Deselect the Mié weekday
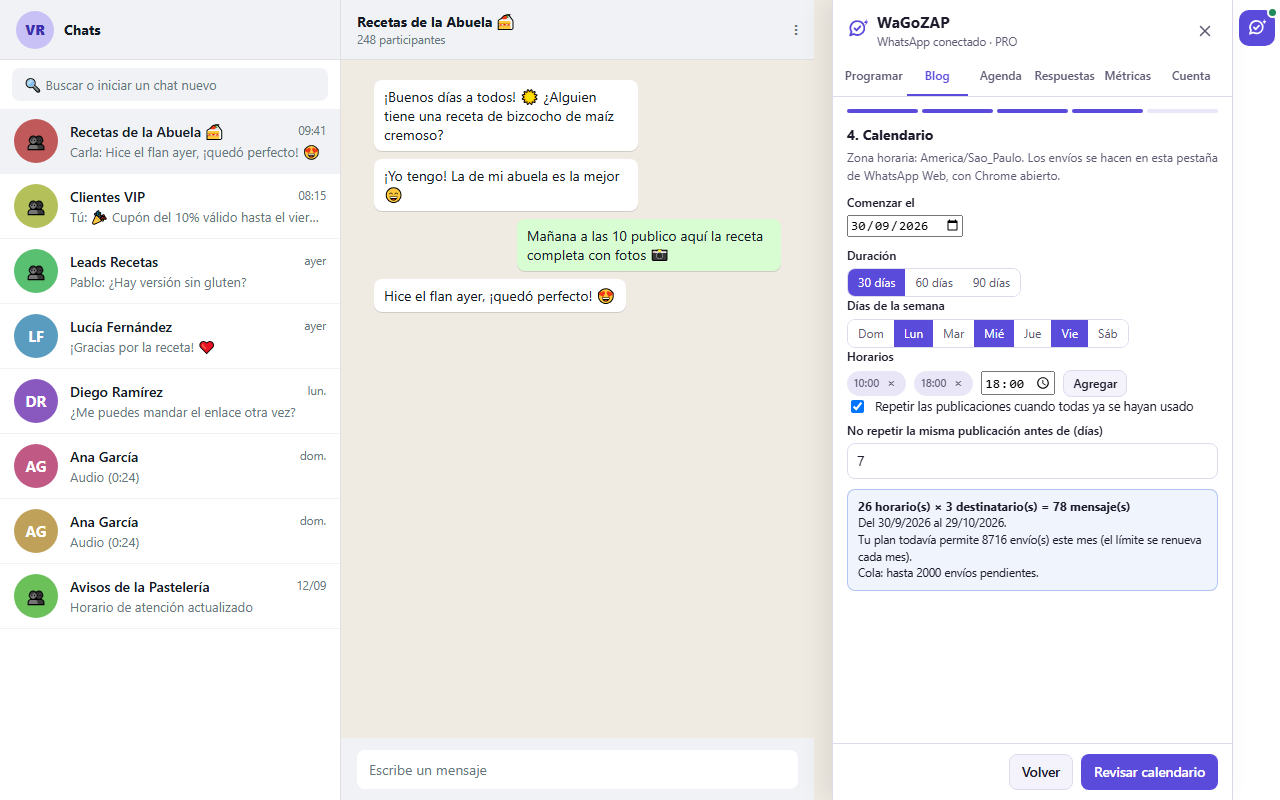The width and height of the screenshot is (1280, 800). 994,334
